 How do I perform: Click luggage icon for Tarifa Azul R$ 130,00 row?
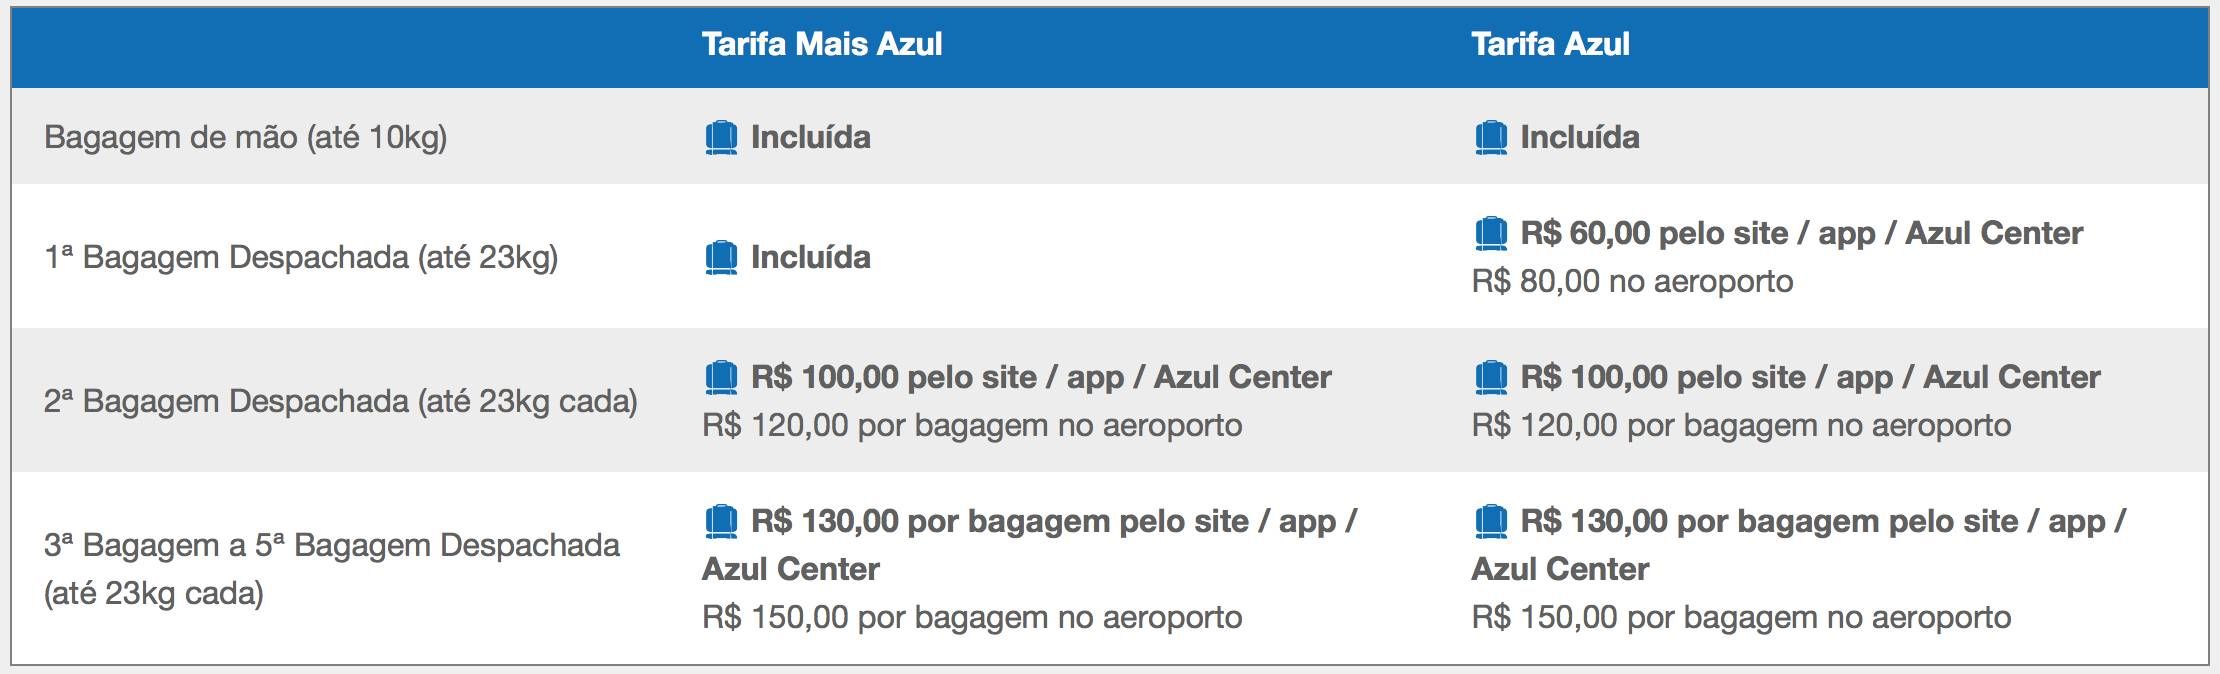click(1490, 522)
